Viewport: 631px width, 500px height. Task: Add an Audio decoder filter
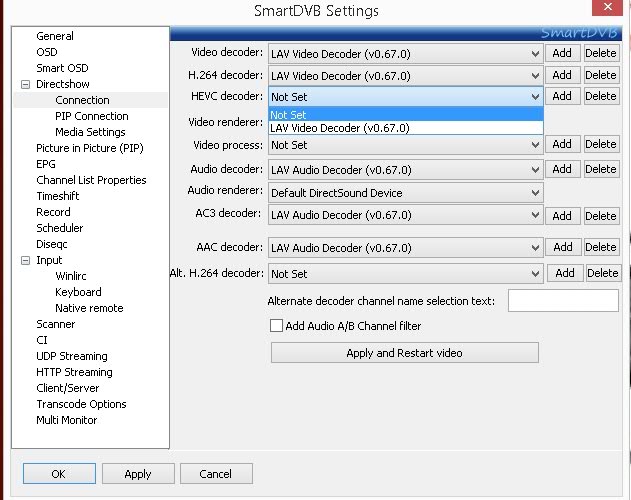[562, 169]
